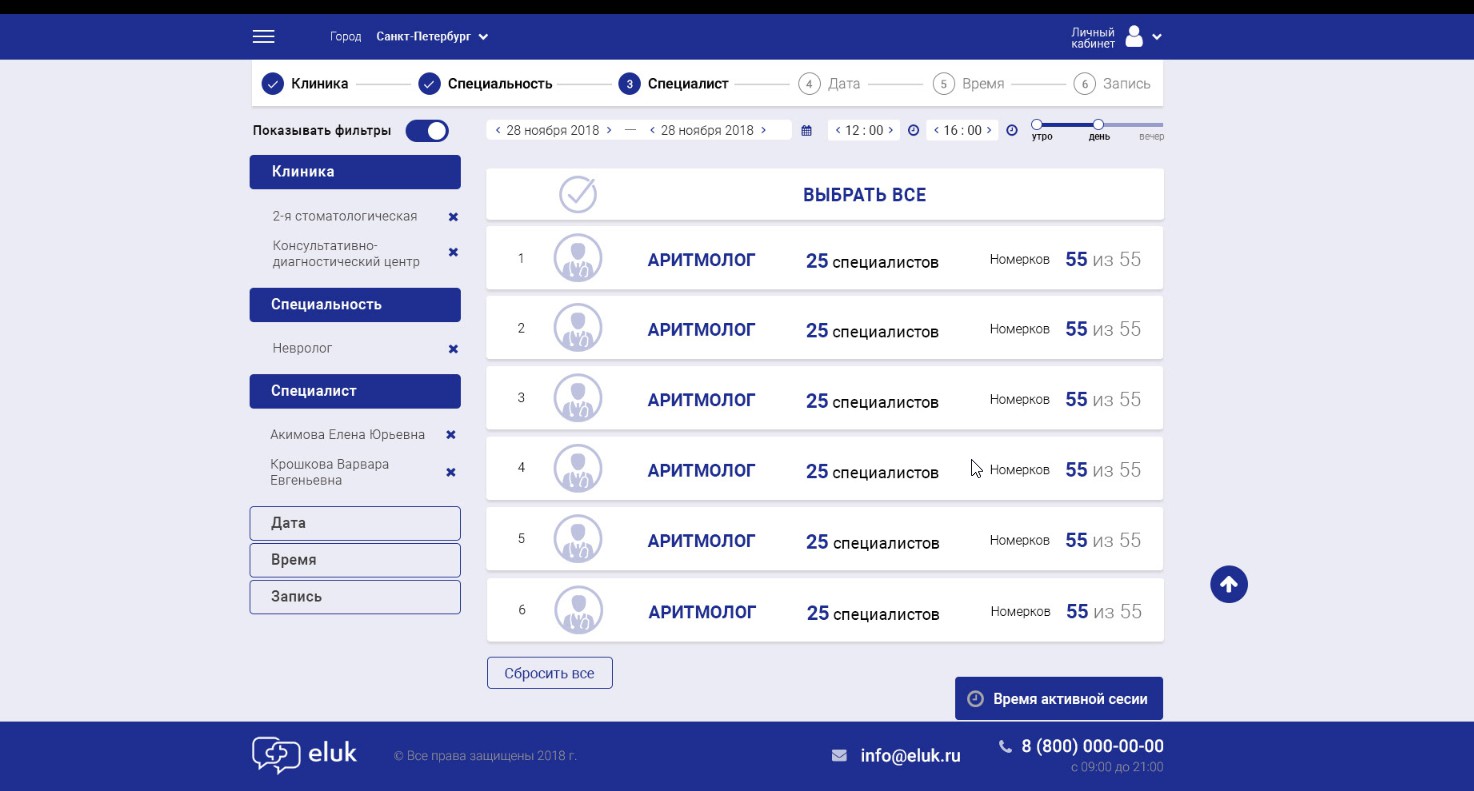
Task: Expand the Личный кабинет chevron arrow
Action: pos(1157,38)
